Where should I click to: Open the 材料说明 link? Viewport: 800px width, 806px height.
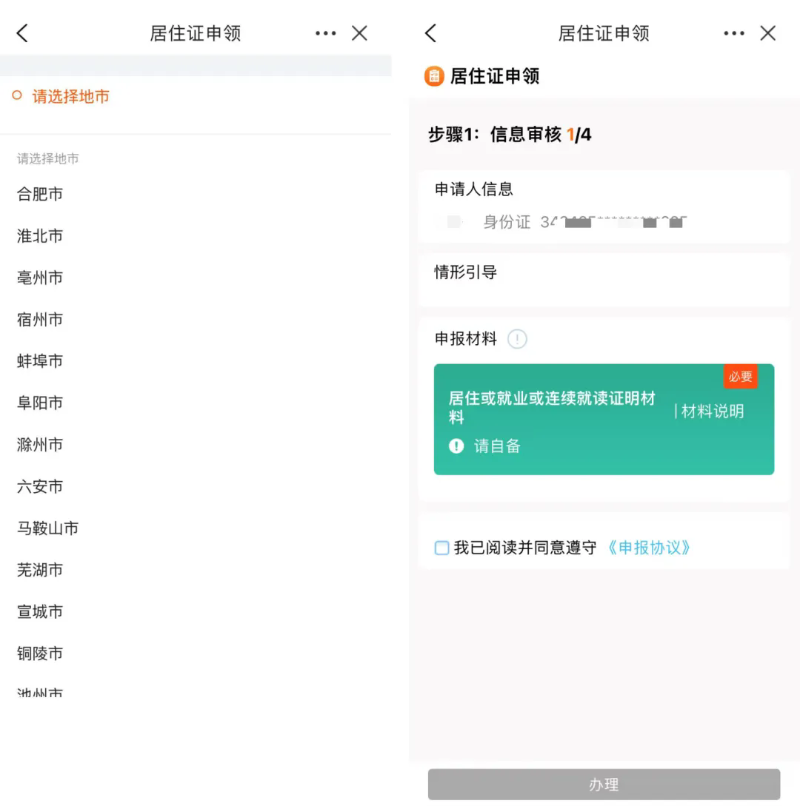pyautogui.click(x=711, y=411)
